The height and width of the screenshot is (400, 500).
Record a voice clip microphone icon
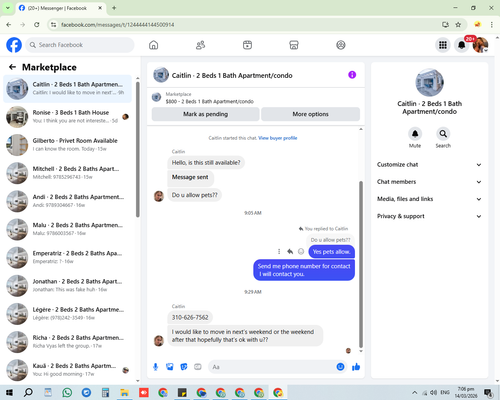(x=155, y=367)
